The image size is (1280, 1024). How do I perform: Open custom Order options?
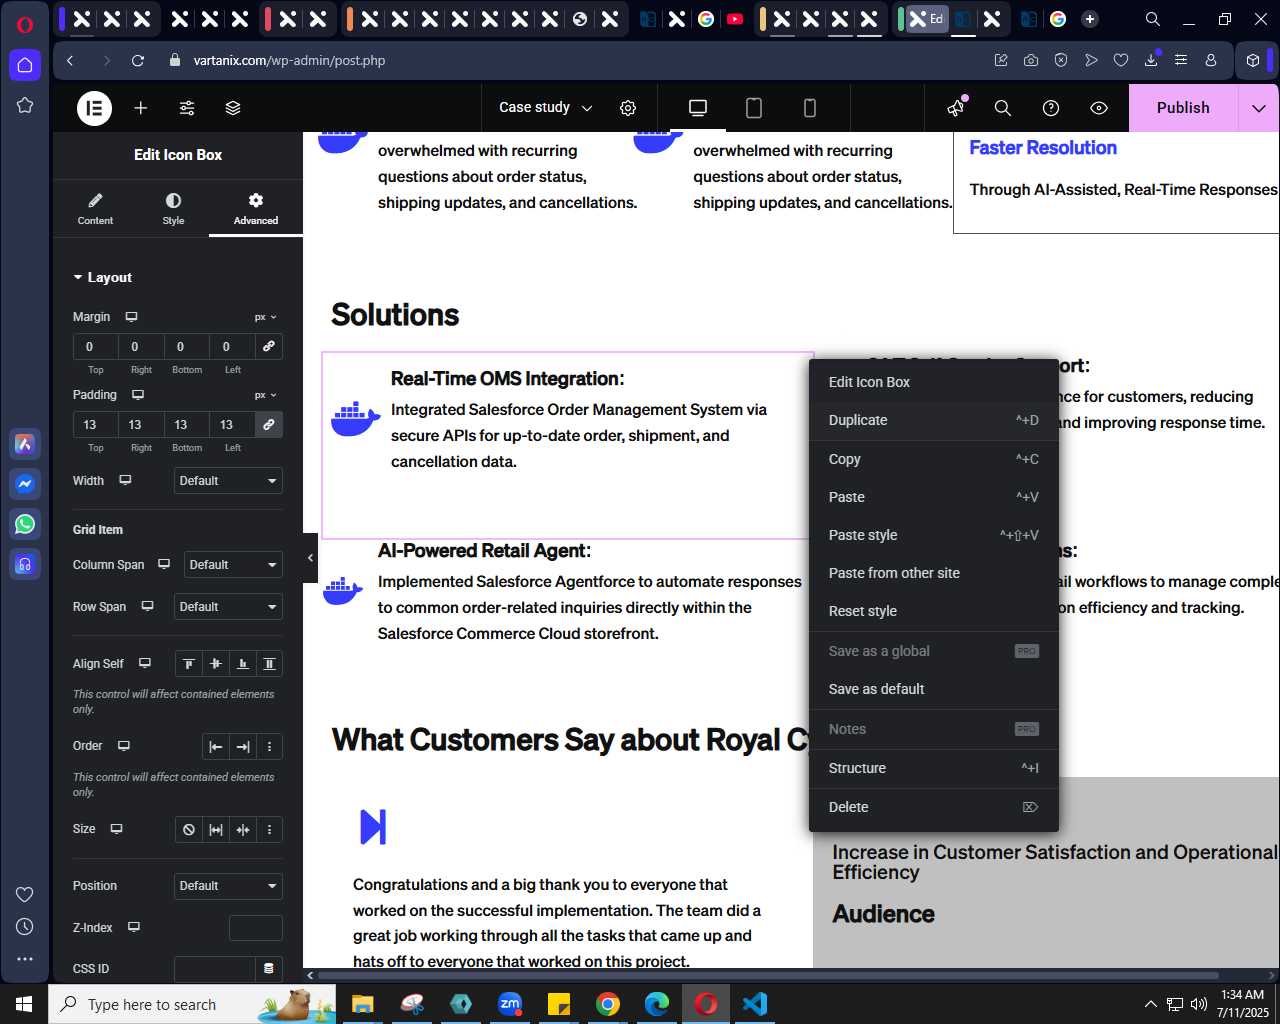(269, 747)
